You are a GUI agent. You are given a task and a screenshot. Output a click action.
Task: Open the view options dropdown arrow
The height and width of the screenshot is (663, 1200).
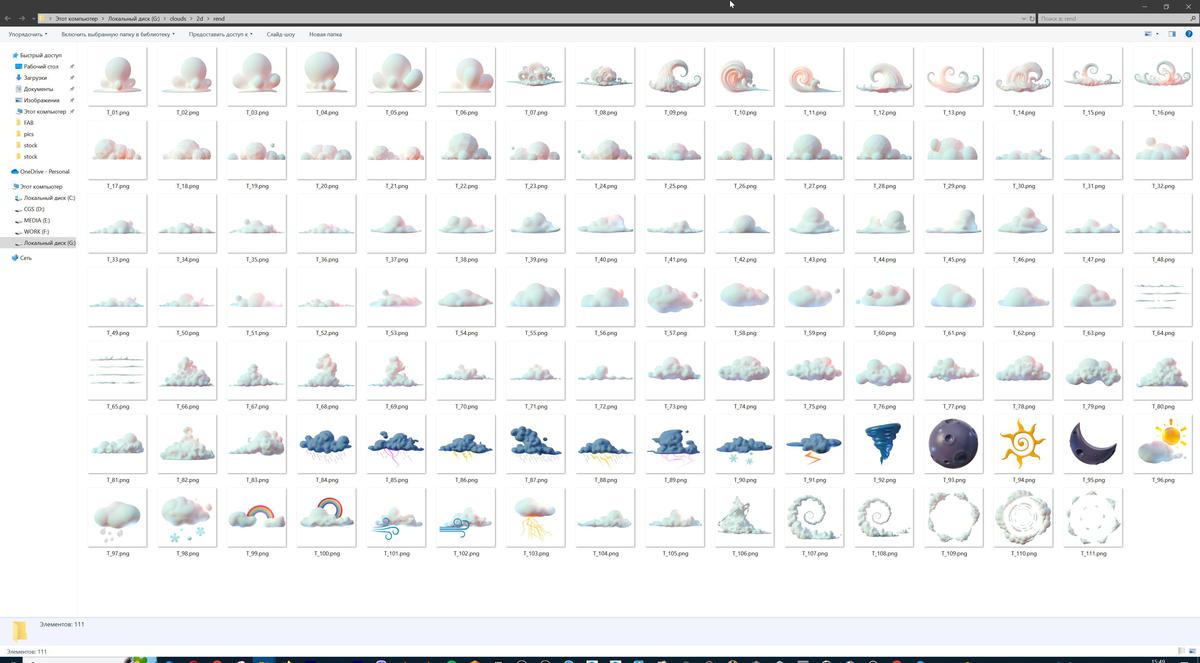pos(1157,34)
